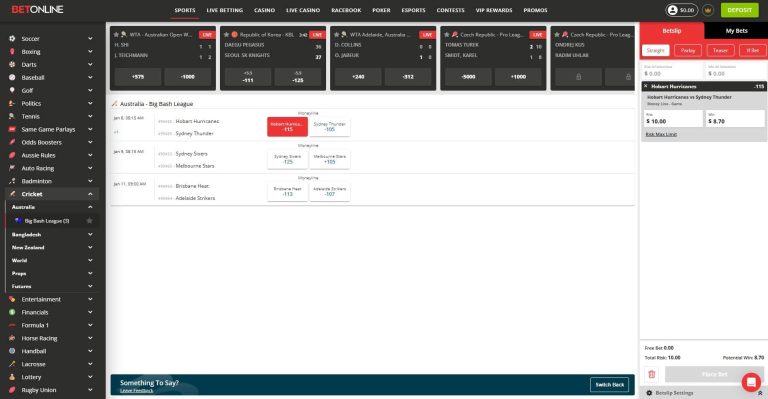Click the Boxing glove icon
Viewport: 768px width, 399px height.
[12, 51]
